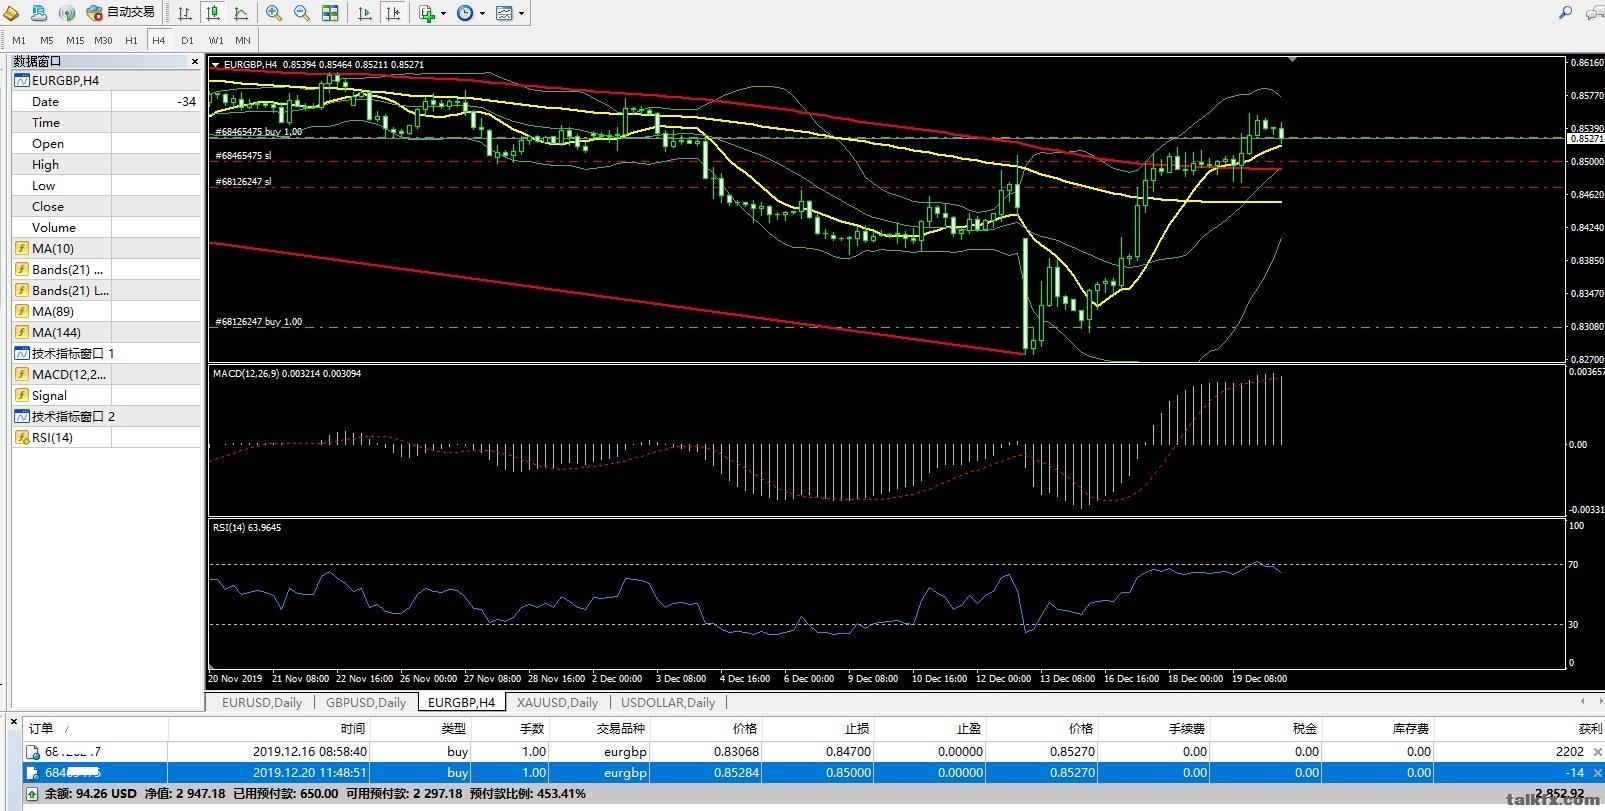Viewport: 1605px width, 811px height.
Task: Select H4 timeframe
Action: tap(159, 40)
